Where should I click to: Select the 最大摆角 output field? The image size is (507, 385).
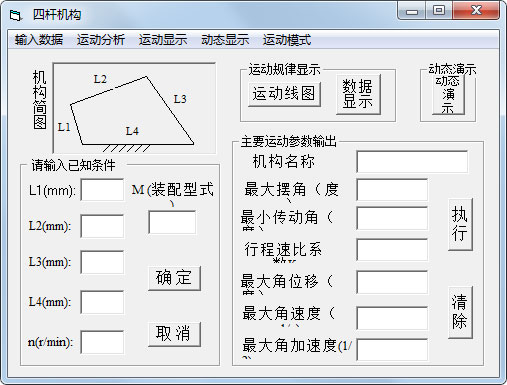[x=392, y=190]
